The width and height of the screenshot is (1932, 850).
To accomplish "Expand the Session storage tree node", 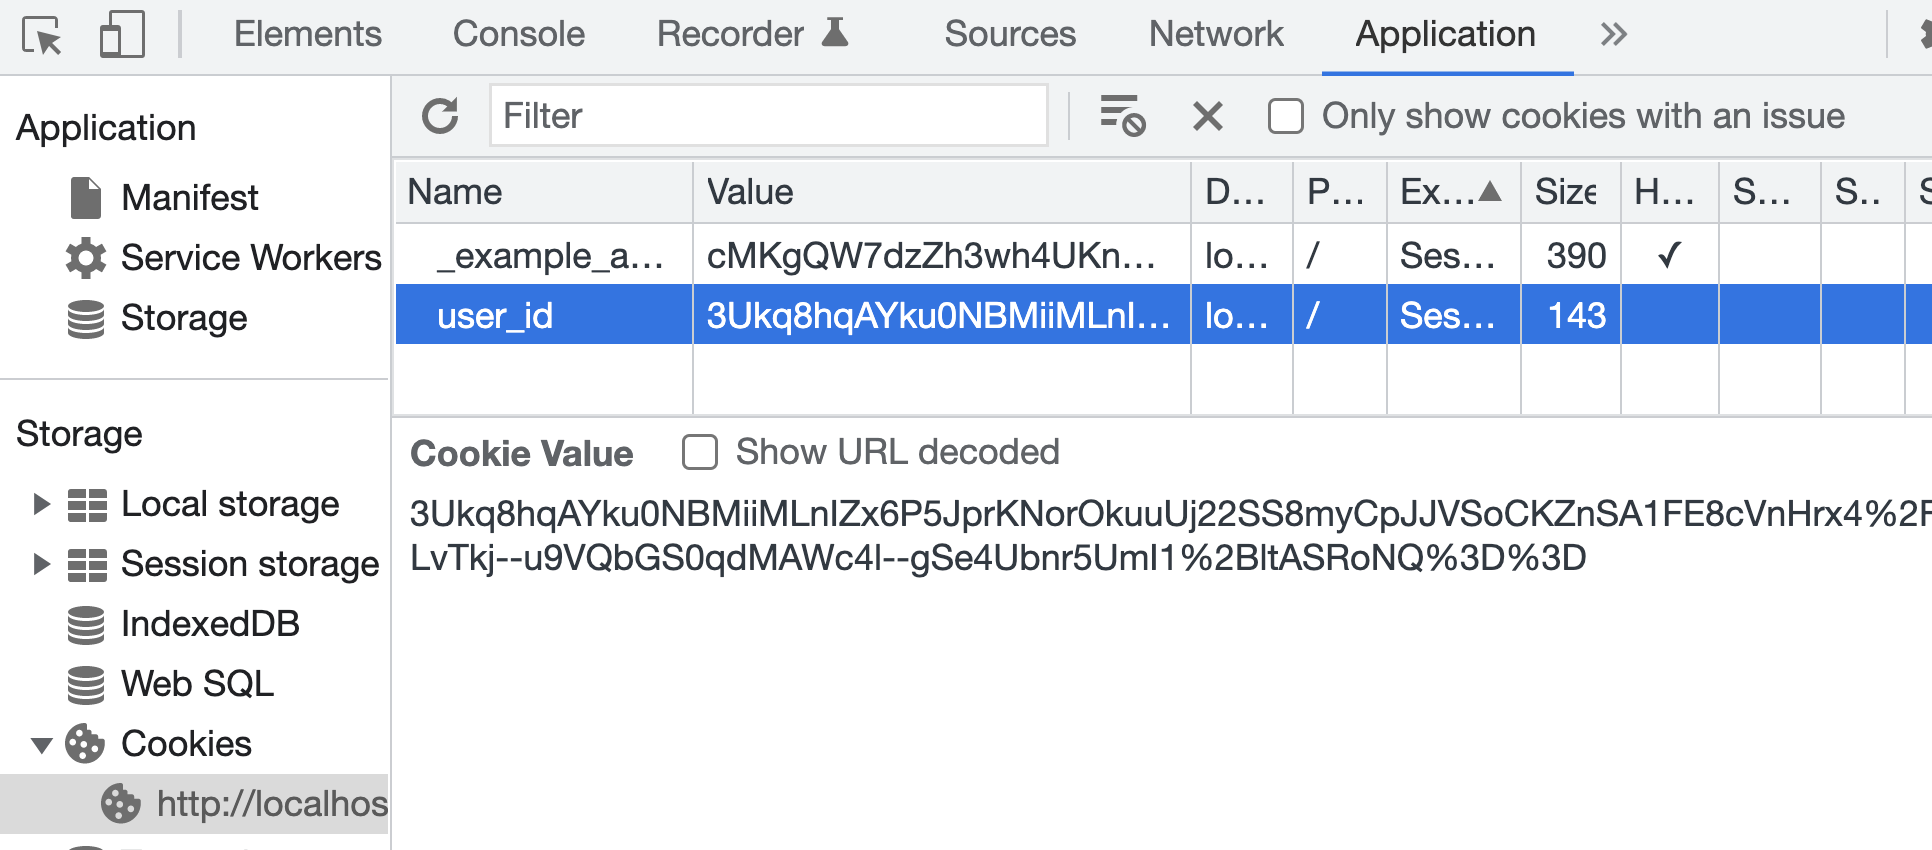I will tap(41, 564).
